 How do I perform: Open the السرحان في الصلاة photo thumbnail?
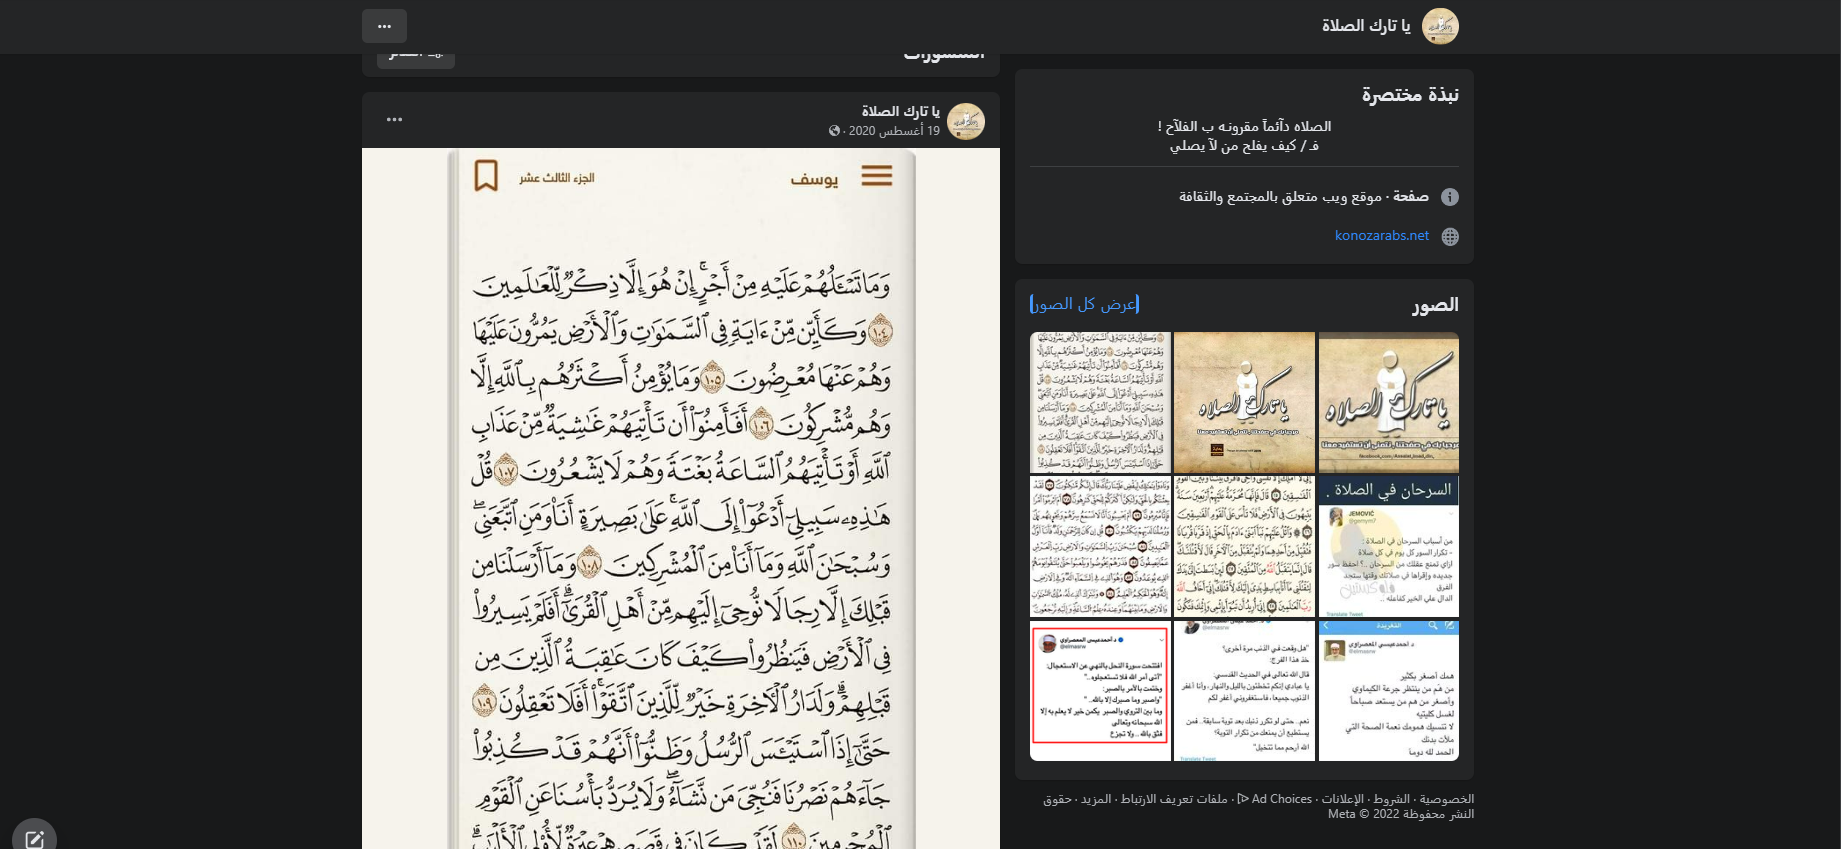coord(1388,546)
